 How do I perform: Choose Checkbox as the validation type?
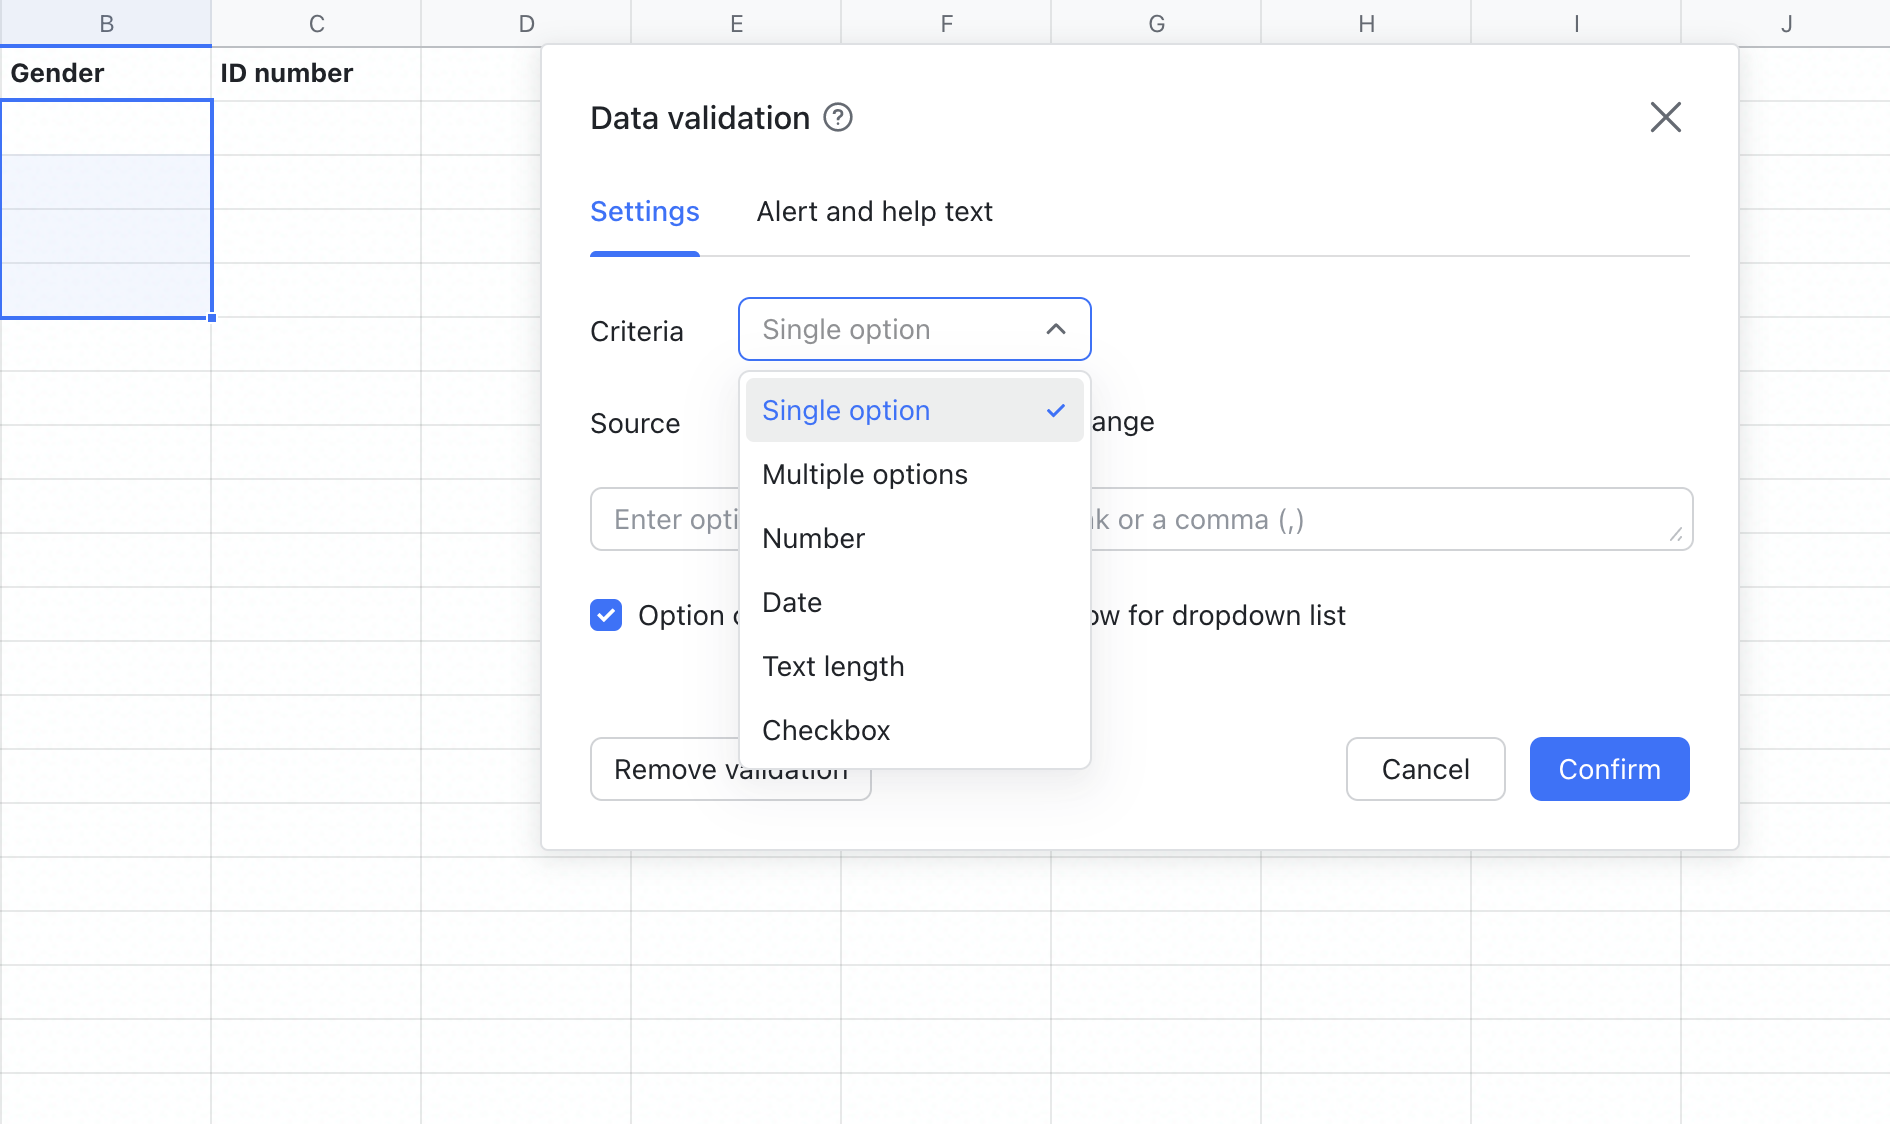coord(826,730)
